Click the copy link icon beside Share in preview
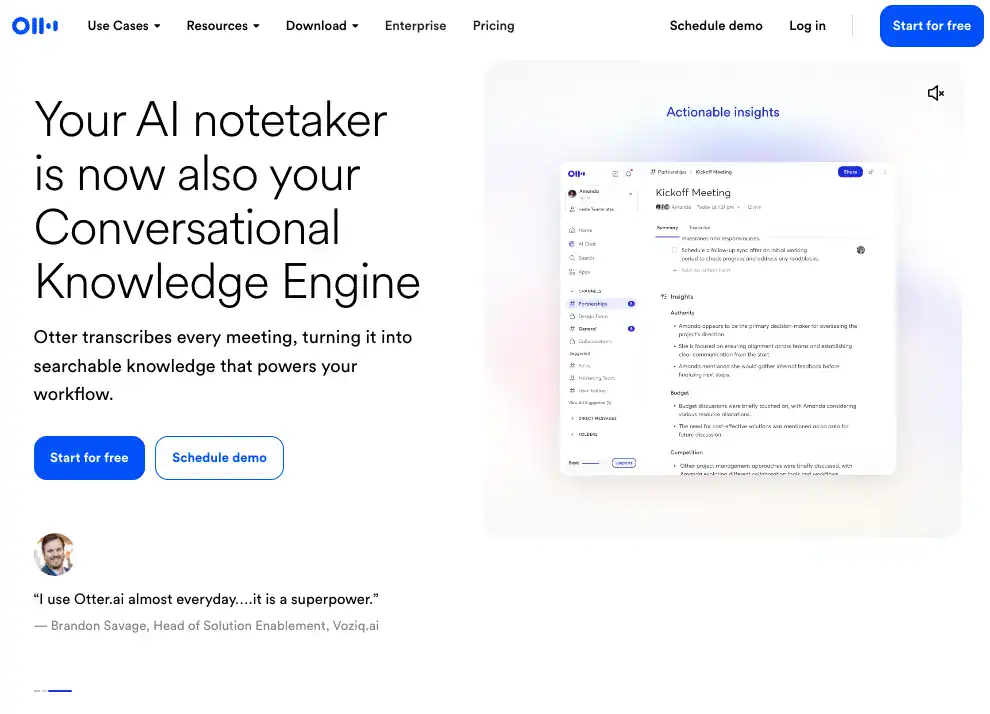 click(871, 172)
